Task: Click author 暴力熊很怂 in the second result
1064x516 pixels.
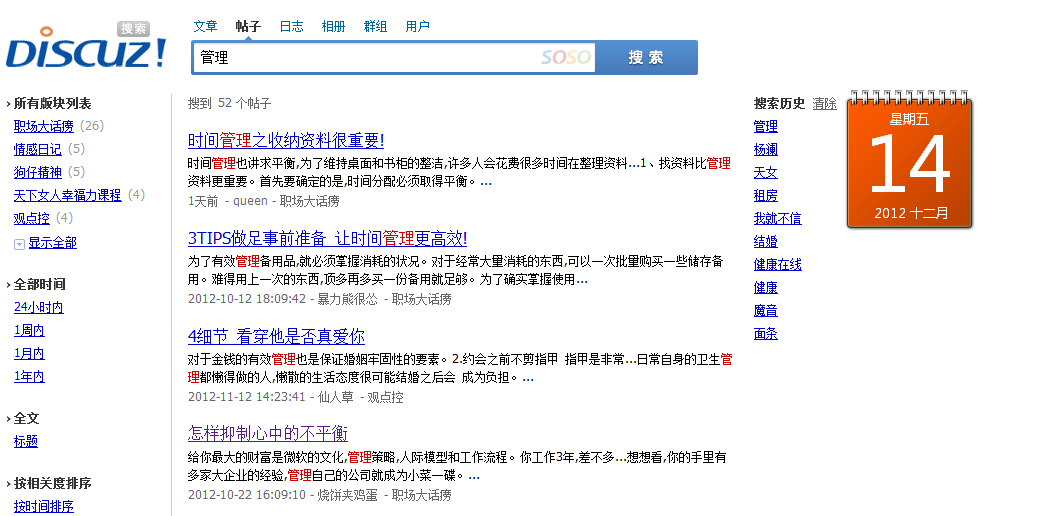Action: tap(347, 299)
